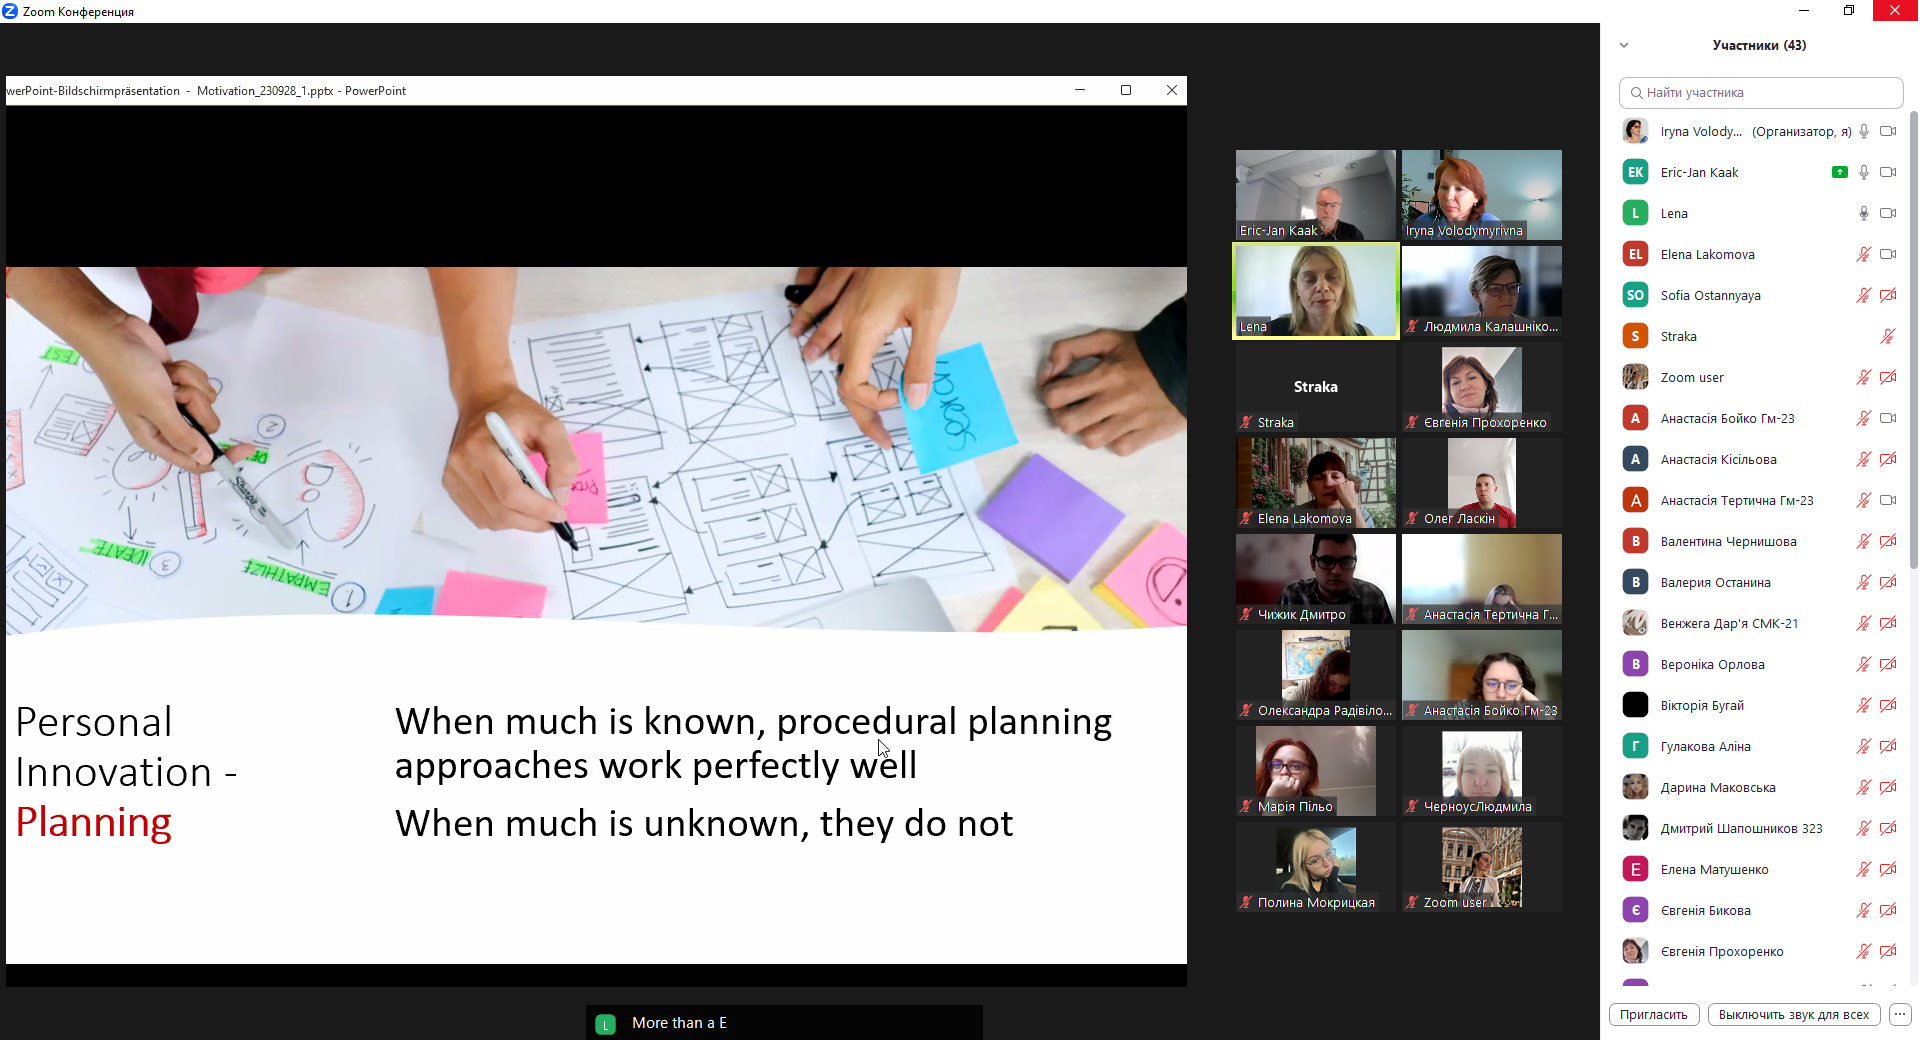Click Eric-Jan Kaak's green screen-share icon
This screenshot has width=1920, height=1040.
click(1839, 172)
